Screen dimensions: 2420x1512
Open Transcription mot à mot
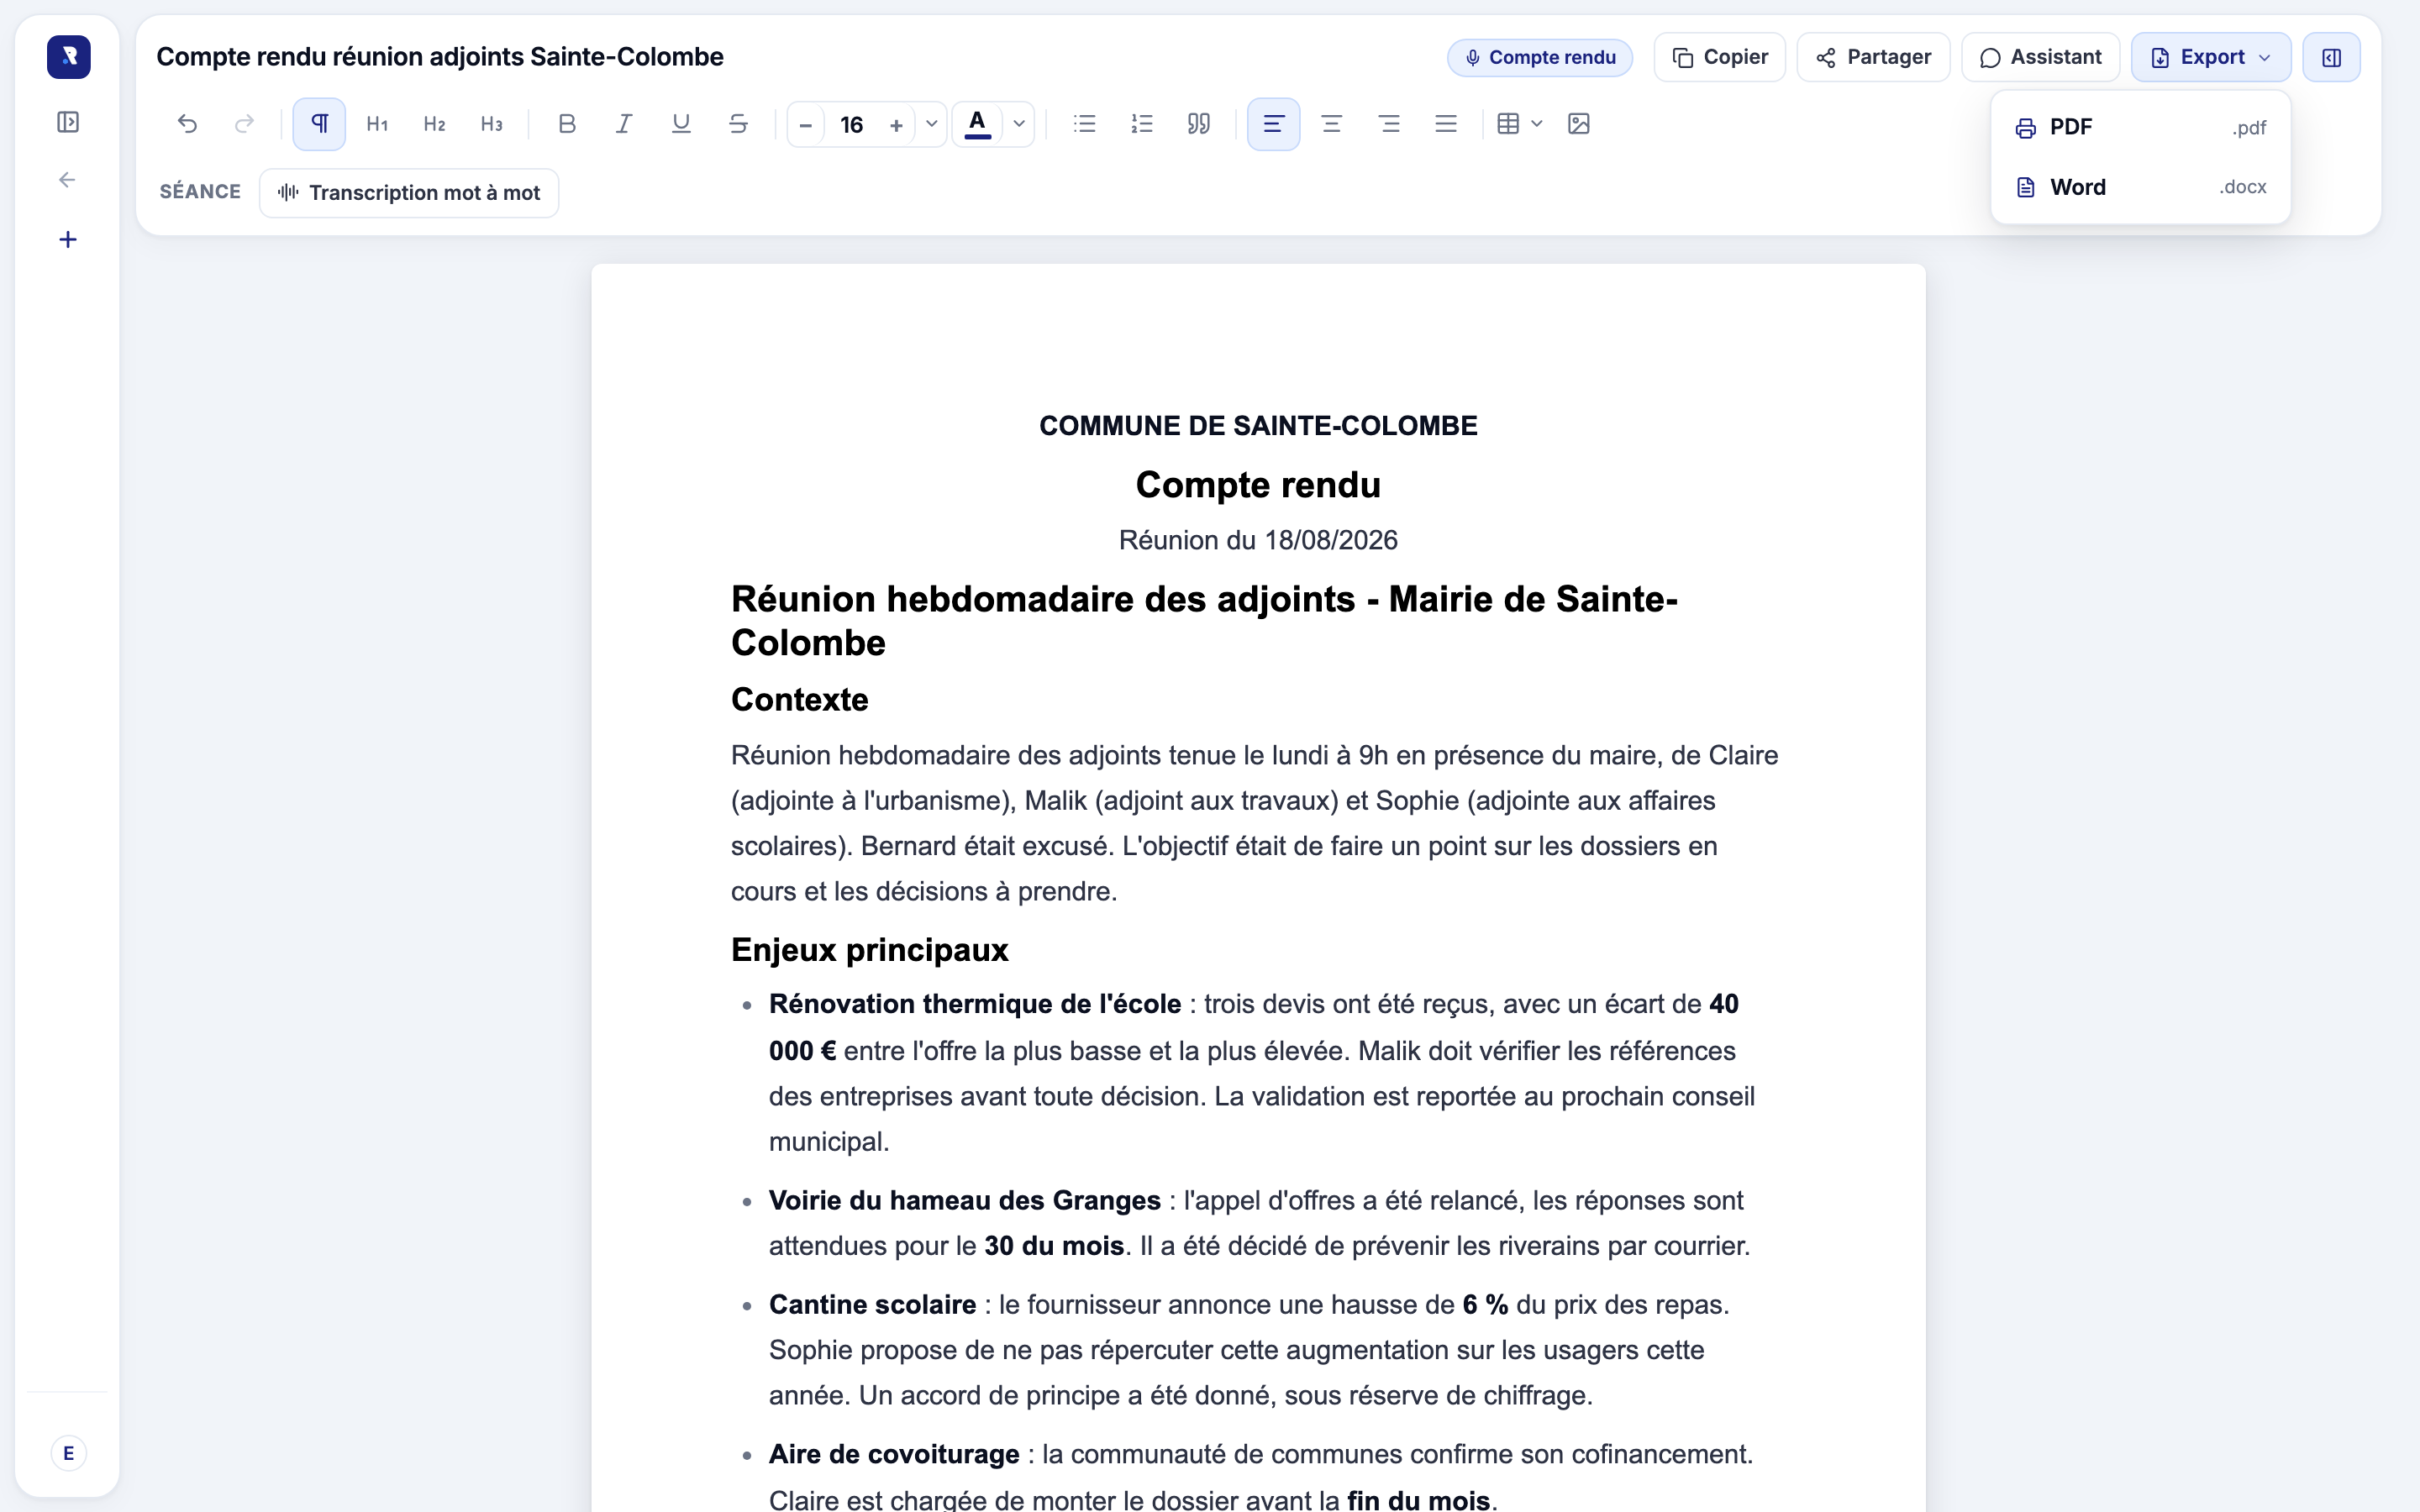pyautogui.click(x=409, y=193)
